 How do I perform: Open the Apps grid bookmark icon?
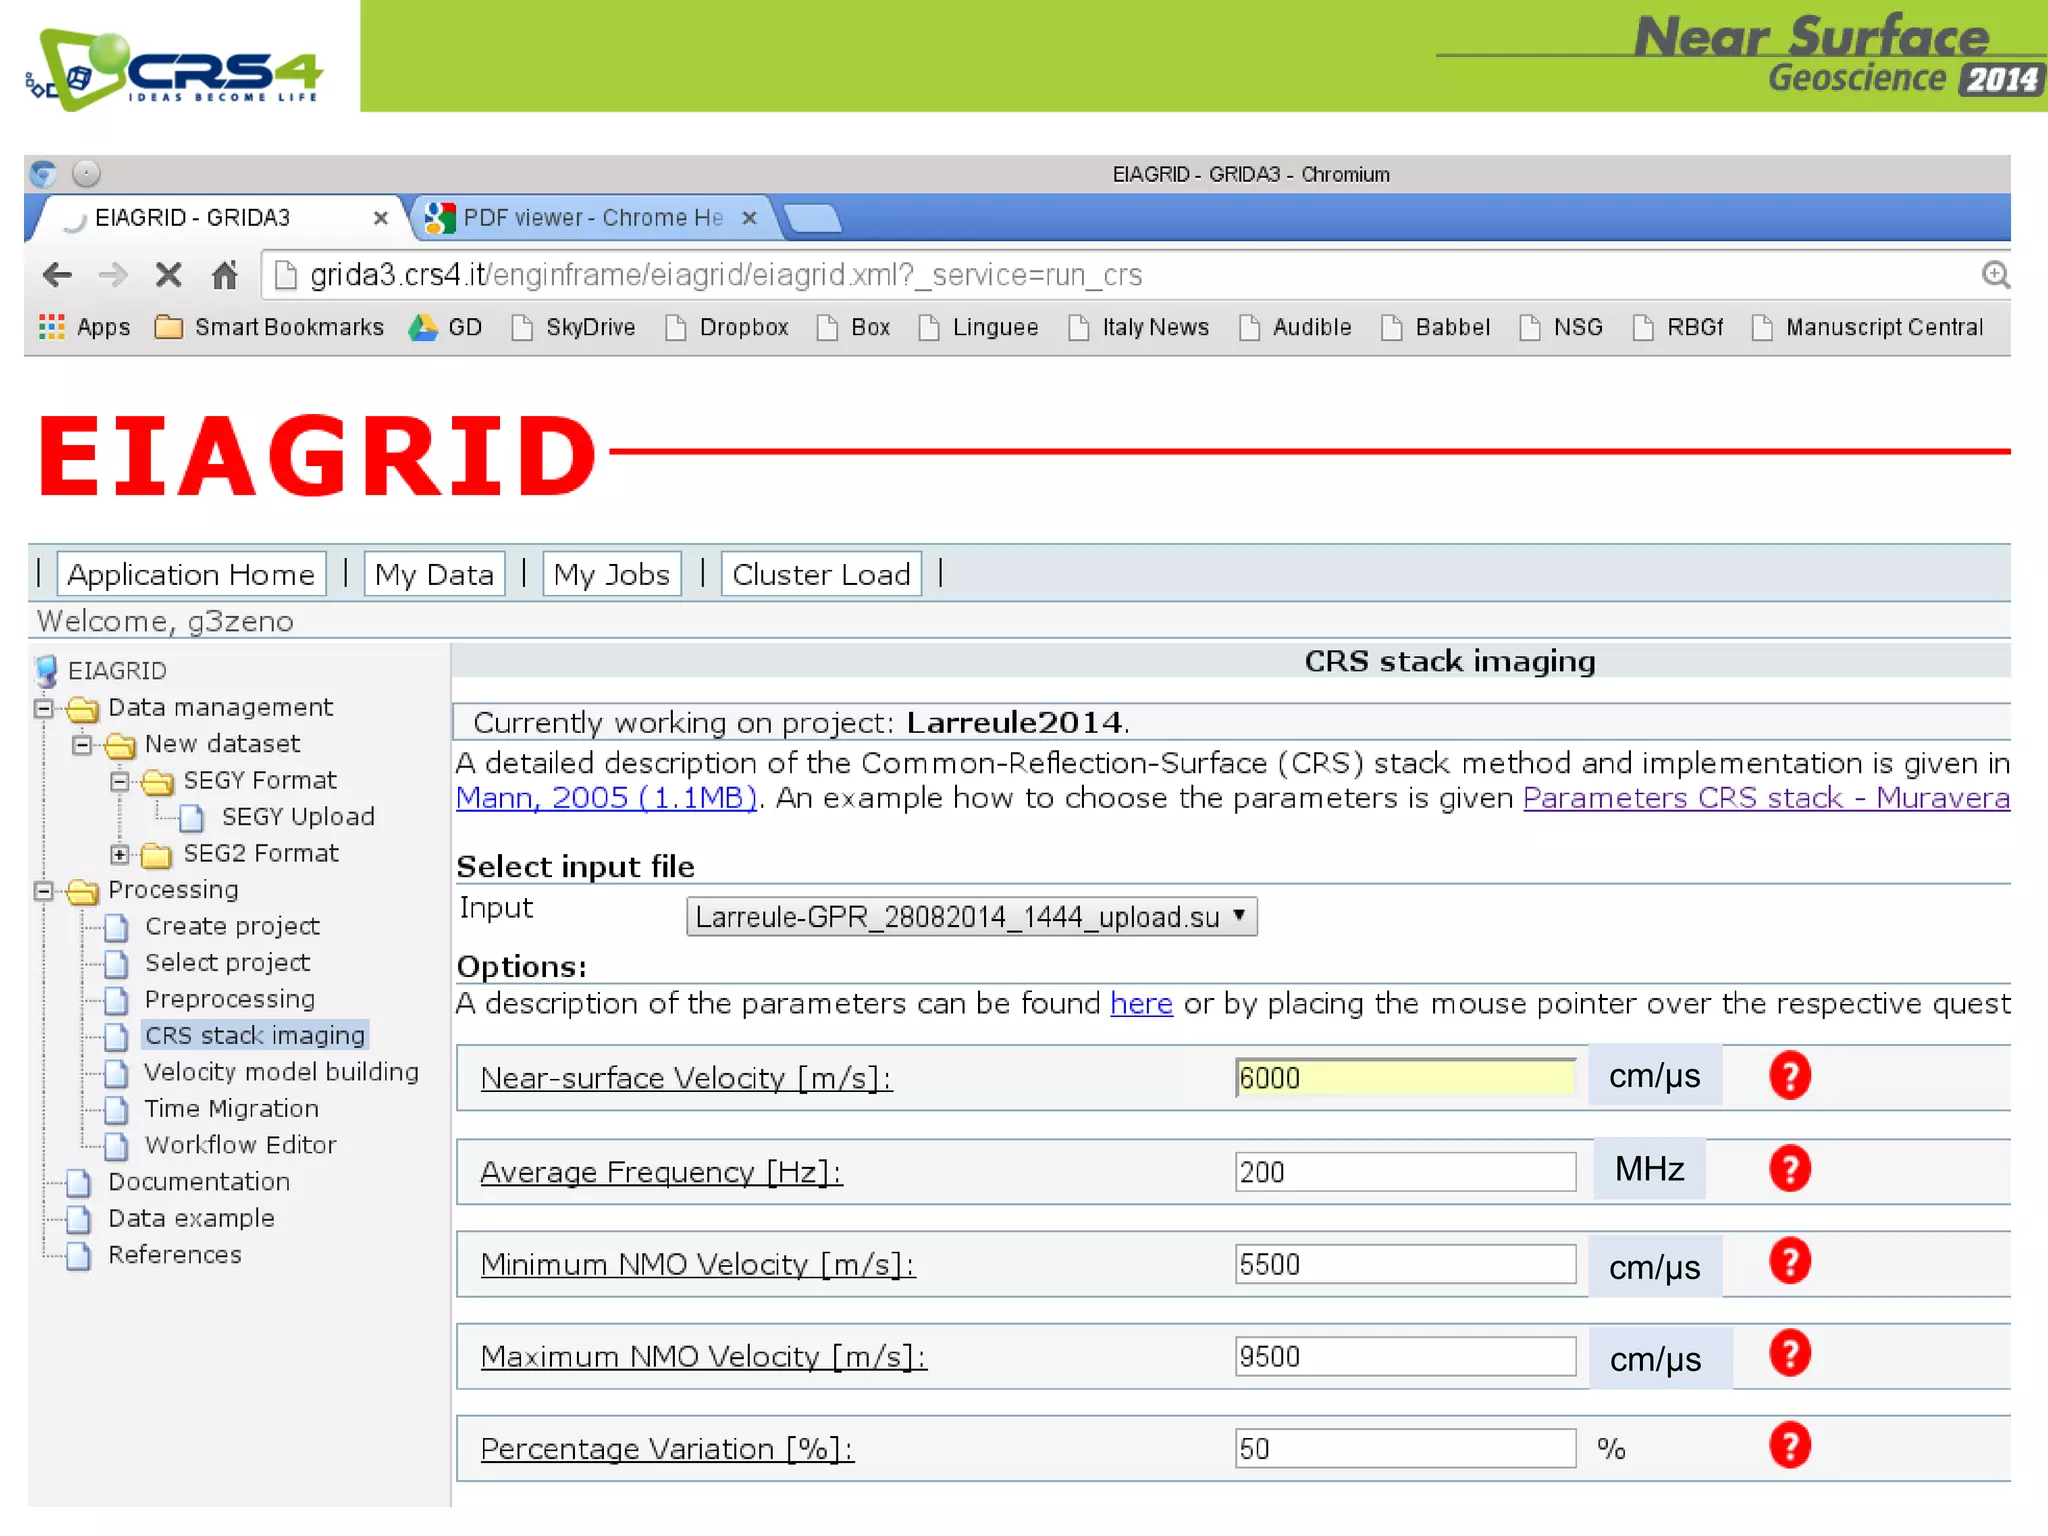tap(51, 327)
